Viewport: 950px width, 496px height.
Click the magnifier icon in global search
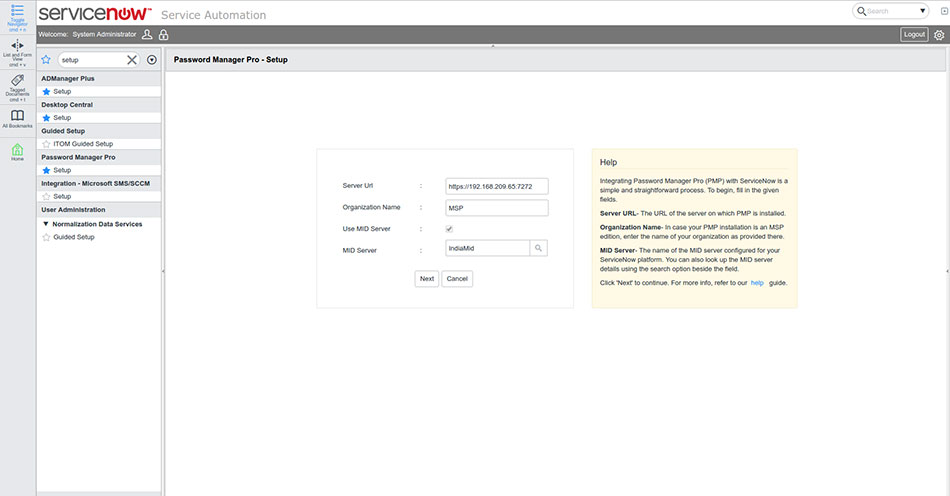[861, 11]
